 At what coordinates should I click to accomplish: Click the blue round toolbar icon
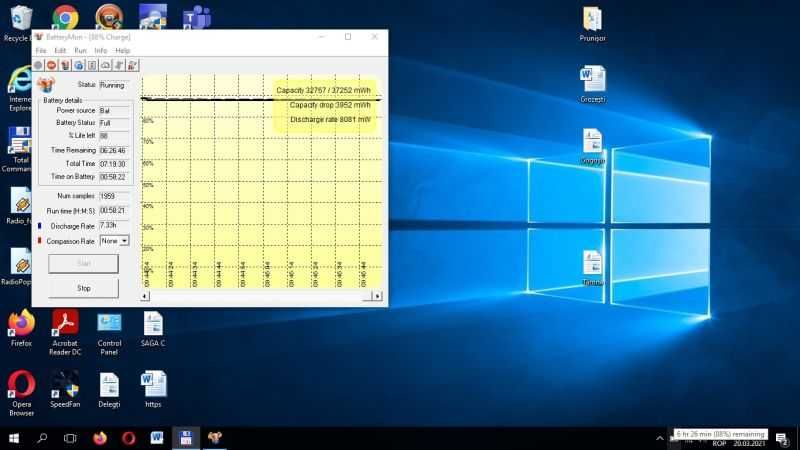point(79,65)
